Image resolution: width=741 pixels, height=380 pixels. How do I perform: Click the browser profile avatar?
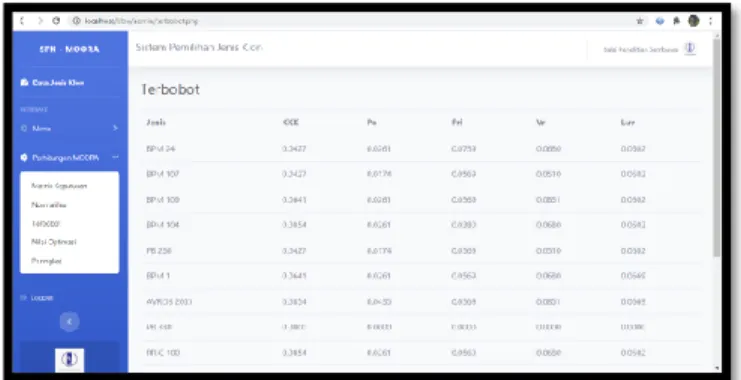pyautogui.click(x=694, y=21)
